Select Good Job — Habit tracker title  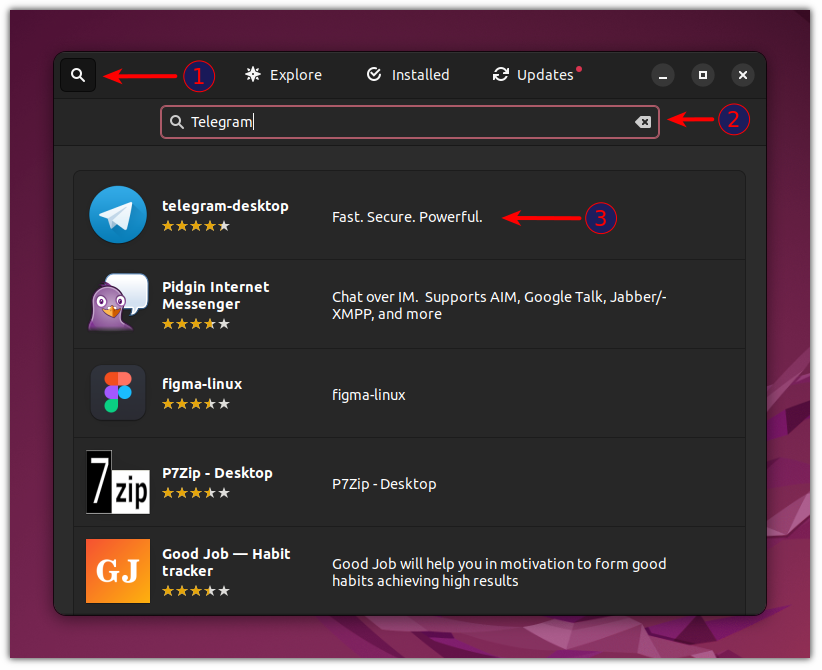(x=226, y=563)
